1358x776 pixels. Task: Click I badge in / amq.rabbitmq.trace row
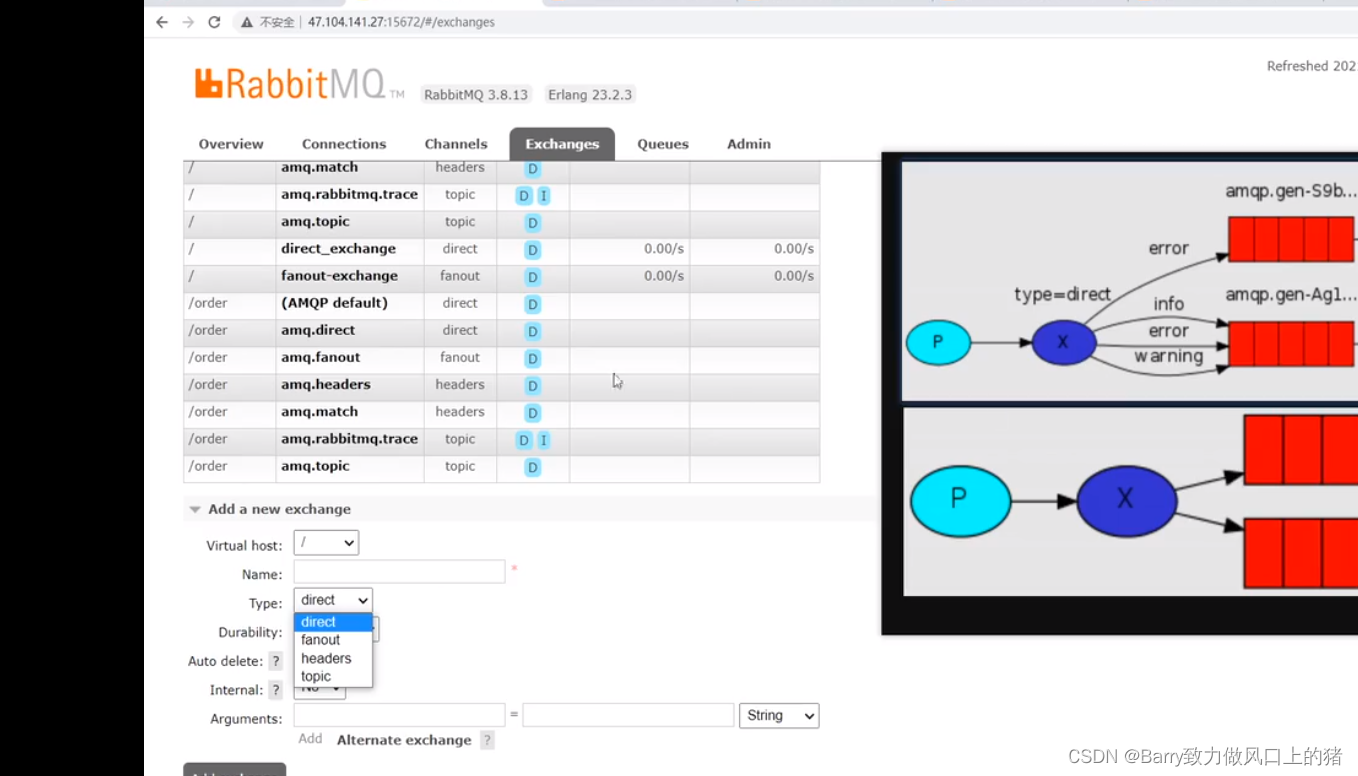point(544,196)
